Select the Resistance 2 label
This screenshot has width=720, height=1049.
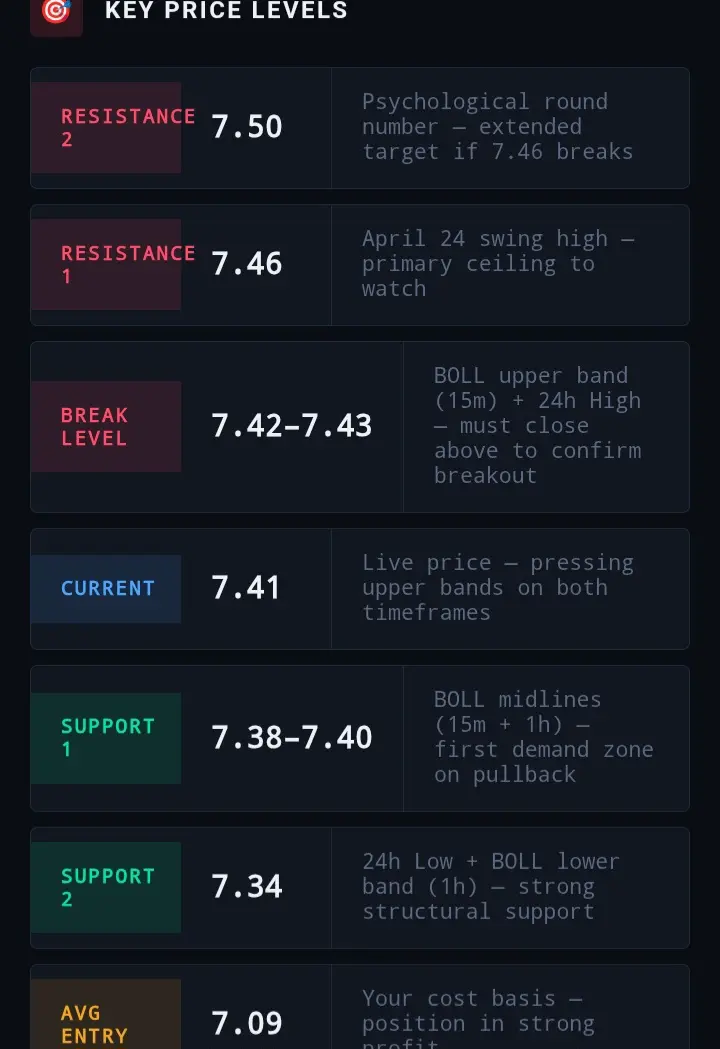point(106,128)
